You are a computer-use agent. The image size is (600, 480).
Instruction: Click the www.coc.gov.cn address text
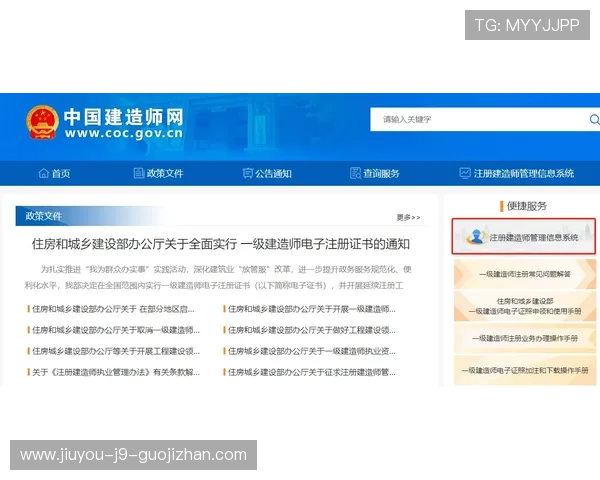[124, 133]
